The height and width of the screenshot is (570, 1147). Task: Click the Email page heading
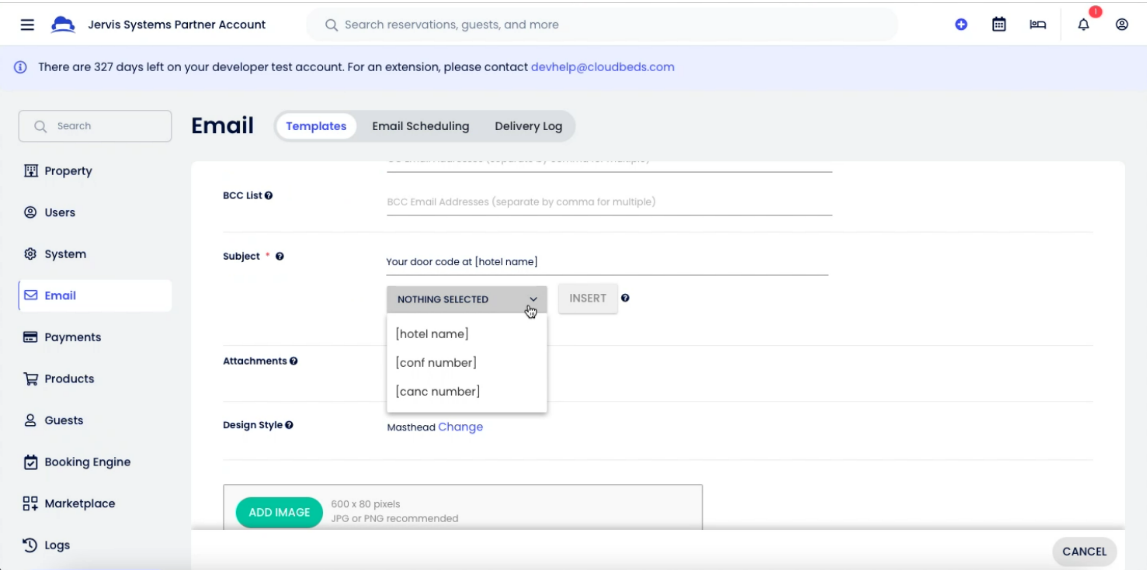222,126
